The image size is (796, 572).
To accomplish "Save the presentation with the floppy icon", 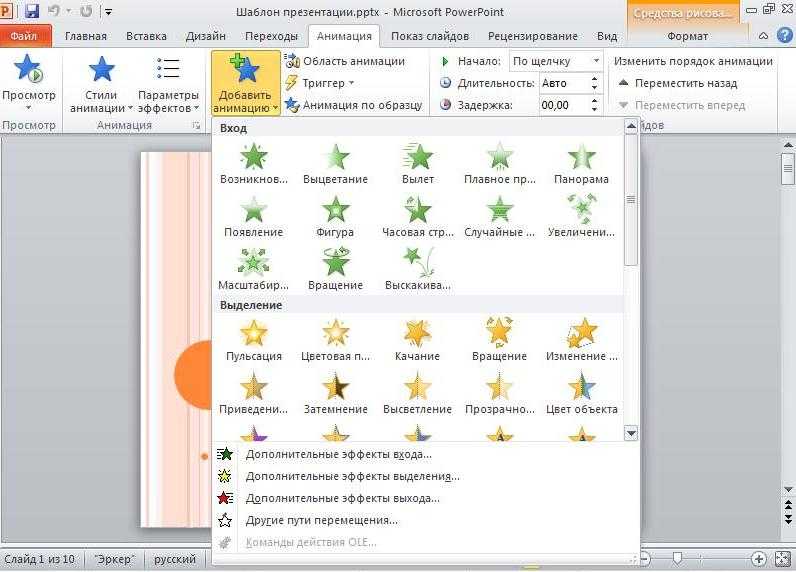I will (32, 11).
